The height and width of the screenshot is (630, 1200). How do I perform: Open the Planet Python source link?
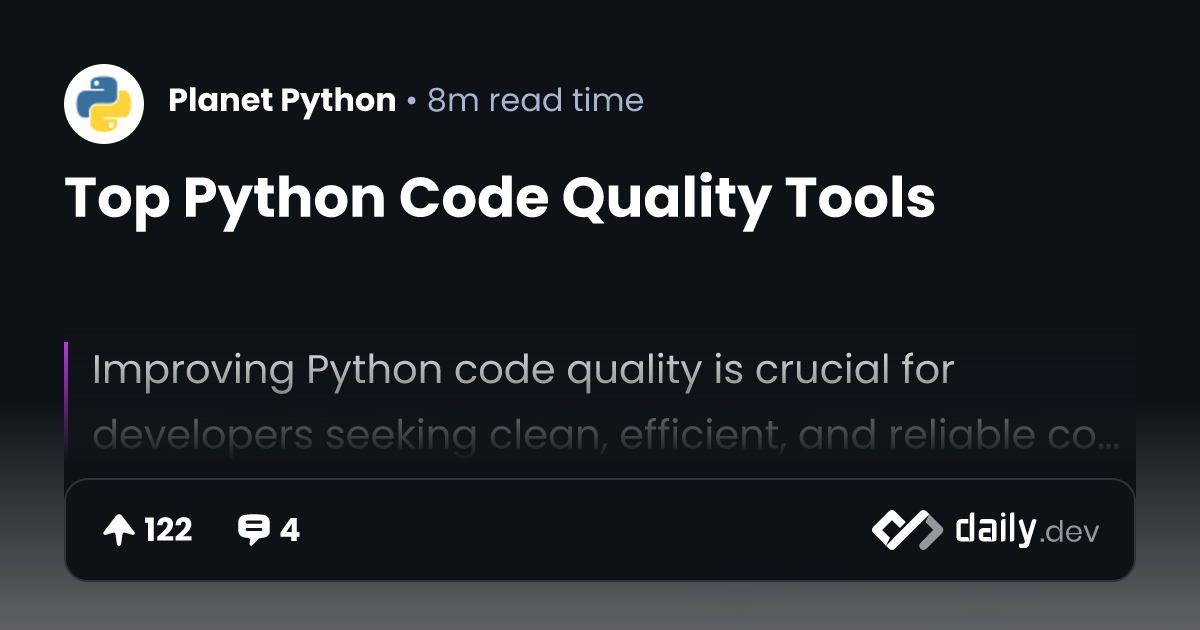point(282,100)
